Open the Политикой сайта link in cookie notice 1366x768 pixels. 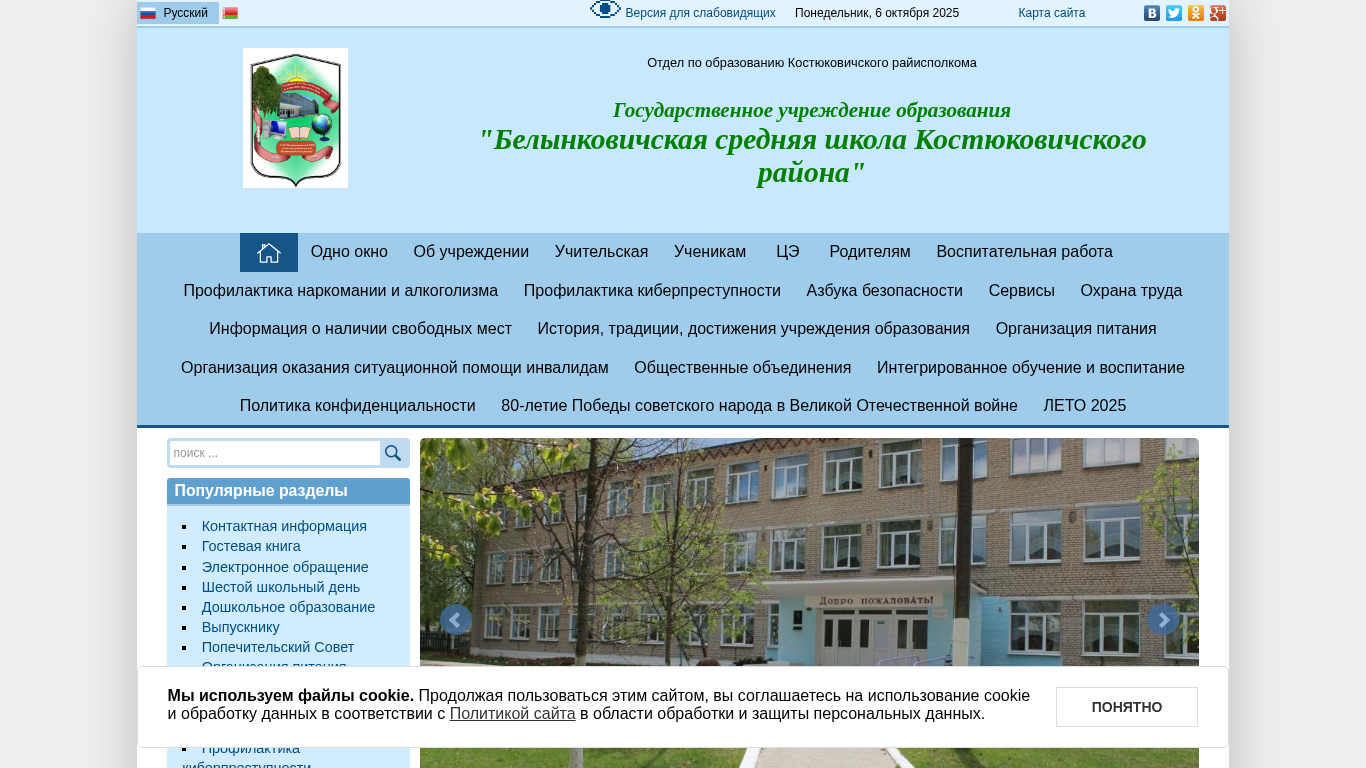point(513,714)
